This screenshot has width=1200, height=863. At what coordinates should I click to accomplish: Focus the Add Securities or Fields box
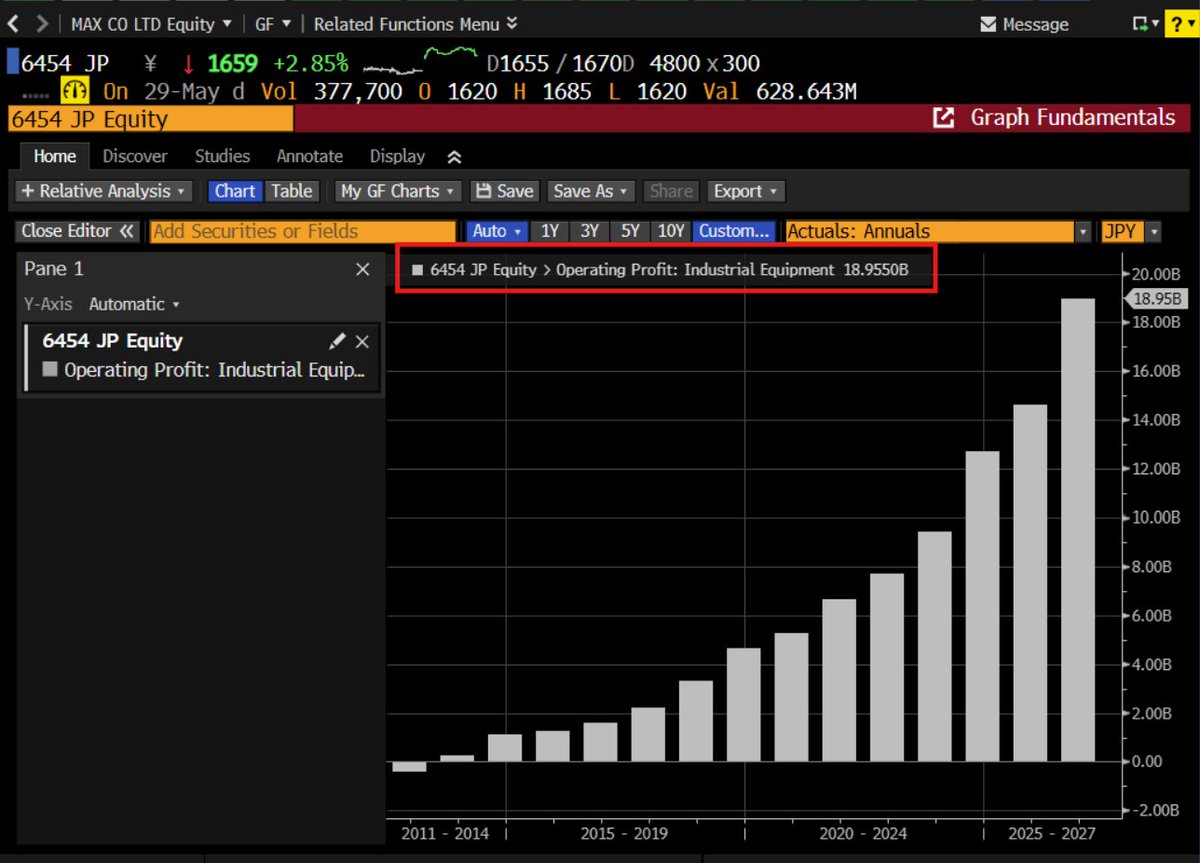pyautogui.click(x=303, y=231)
